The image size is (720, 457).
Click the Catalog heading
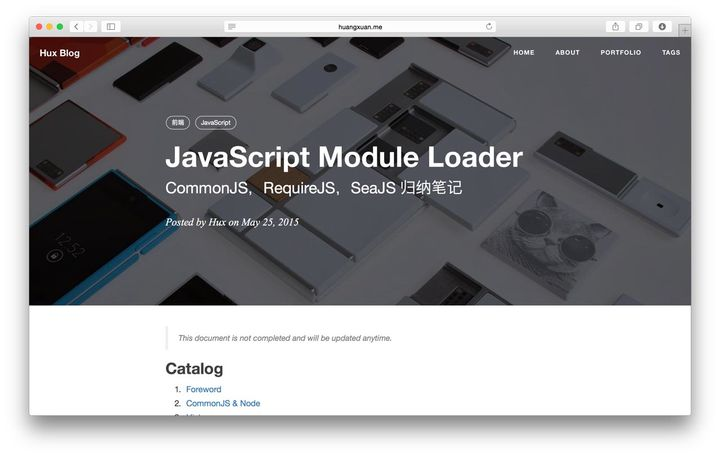pyautogui.click(x=194, y=368)
